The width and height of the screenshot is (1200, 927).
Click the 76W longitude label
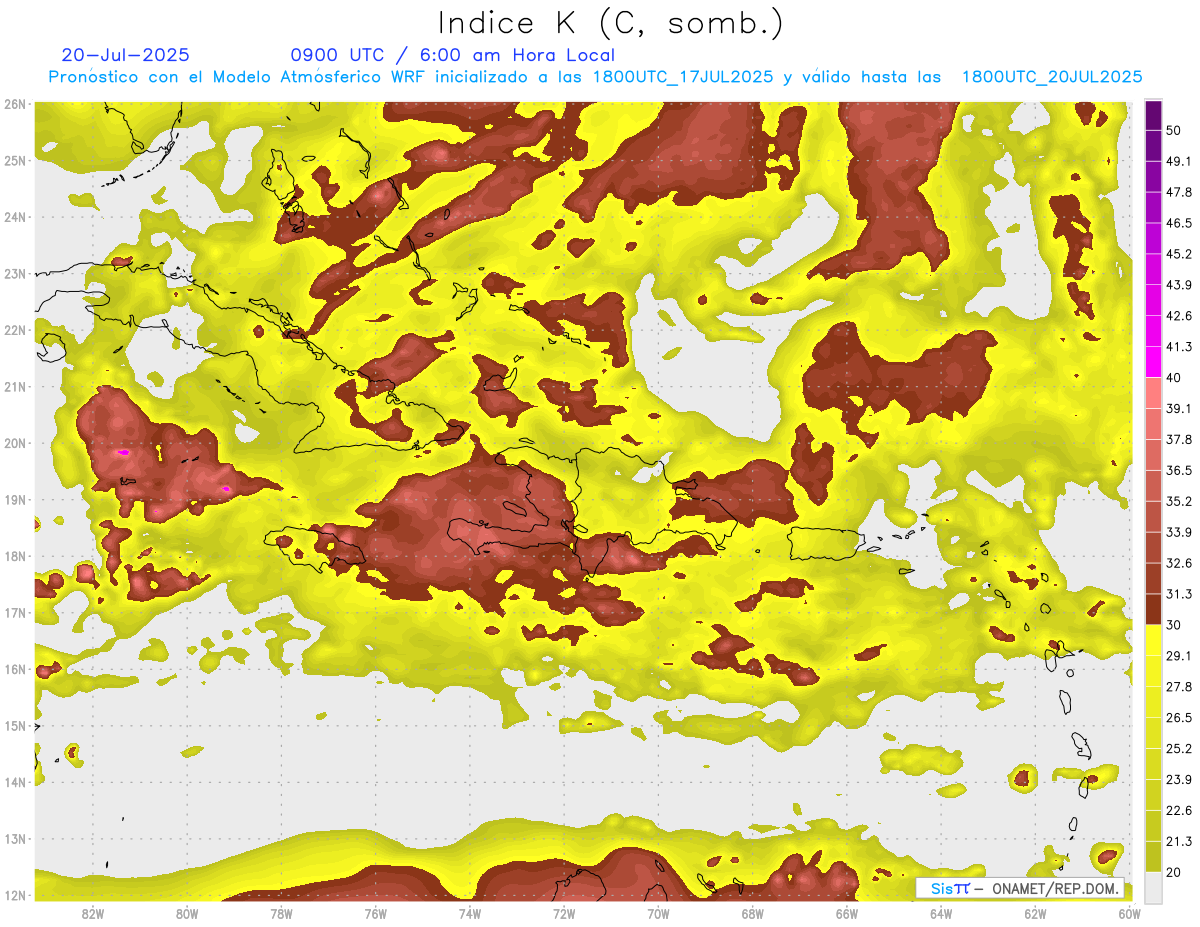coord(375,914)
